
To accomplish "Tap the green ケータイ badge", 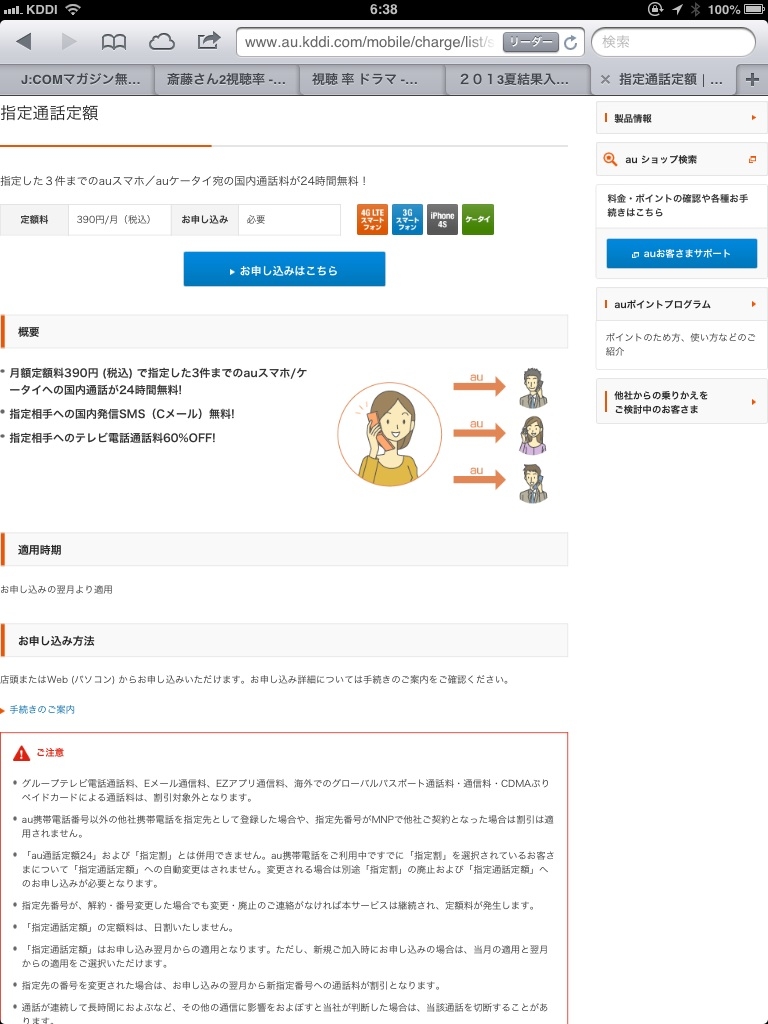I will [477, 219].
